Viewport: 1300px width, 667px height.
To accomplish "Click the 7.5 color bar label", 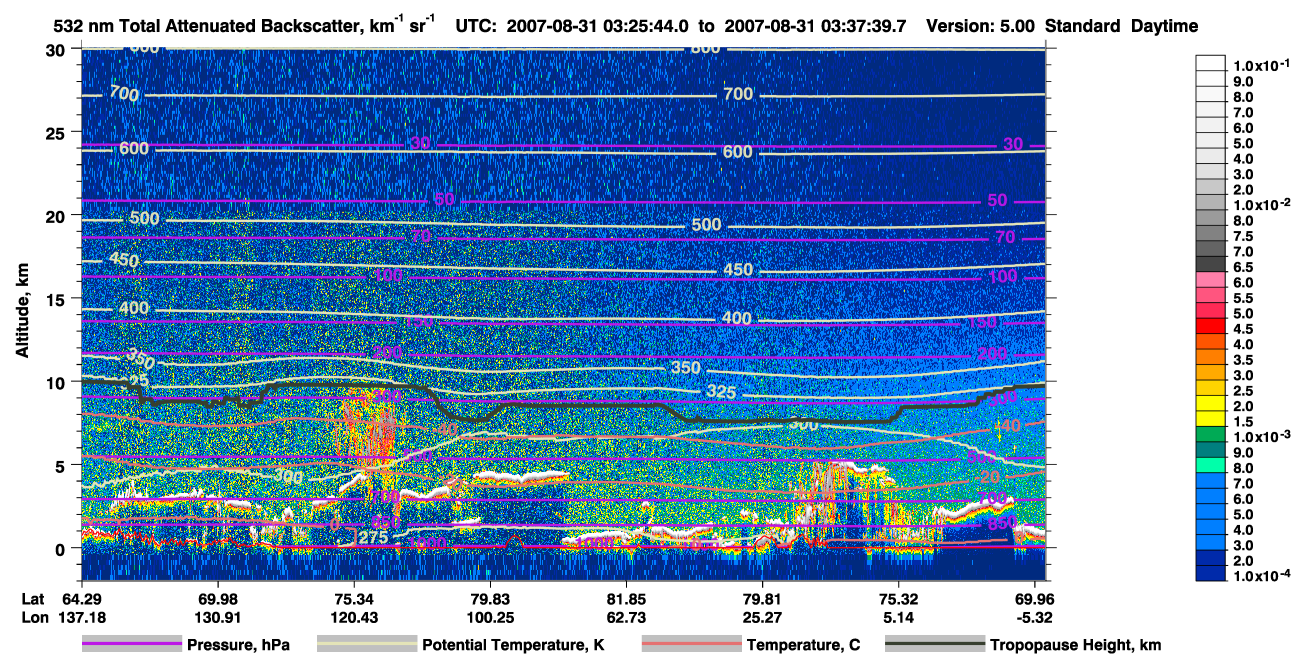I will tap(1245, 236).
